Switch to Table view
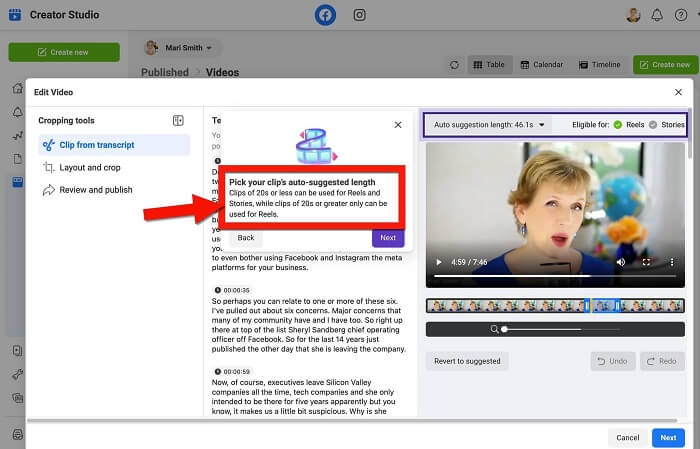Image resolution: width=700 pixels, height=449 pixels. pyautogui.click(x=489, y=65)
